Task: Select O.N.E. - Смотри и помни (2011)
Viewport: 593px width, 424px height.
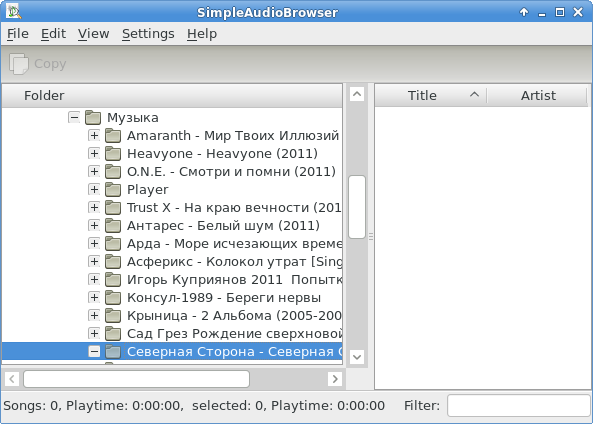Action: pyautogui.click(x=231, y=172)
